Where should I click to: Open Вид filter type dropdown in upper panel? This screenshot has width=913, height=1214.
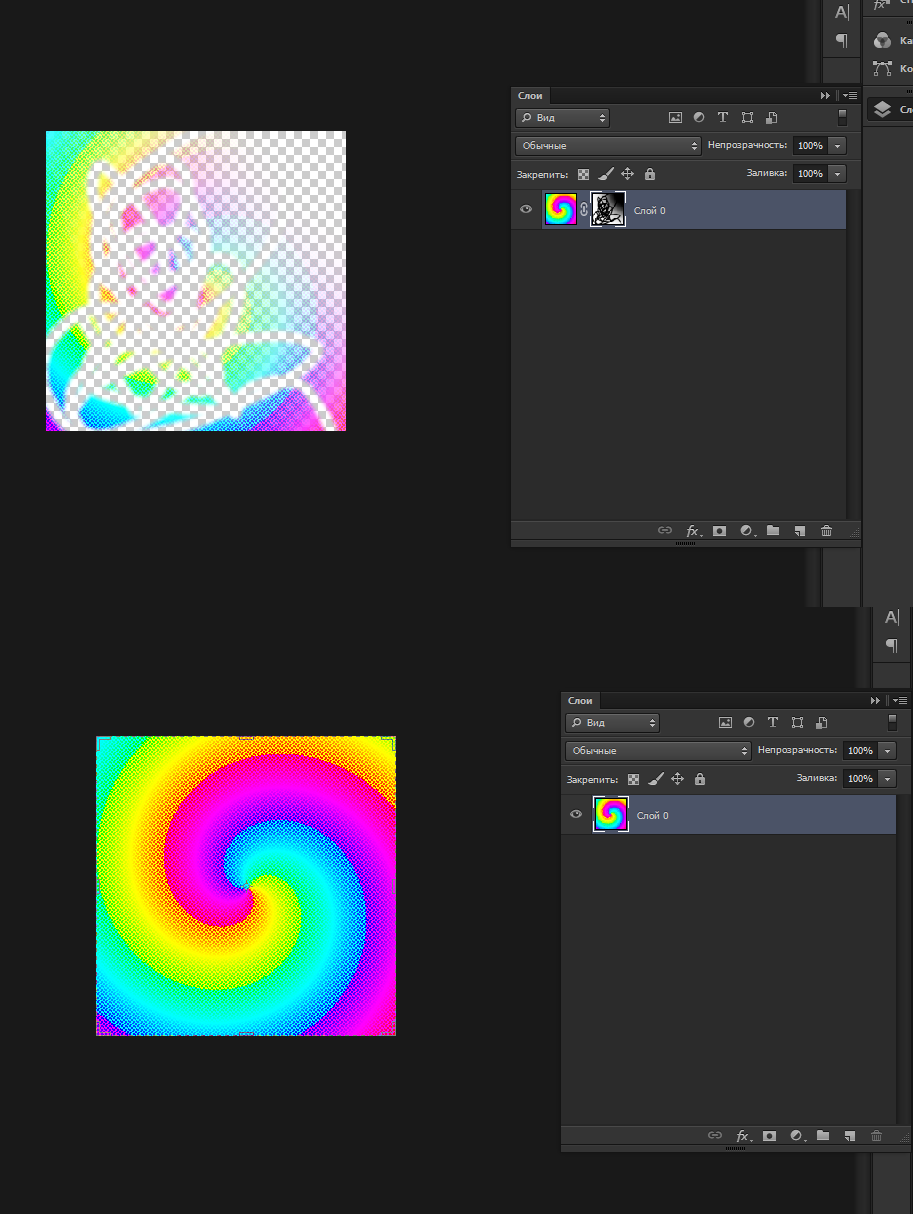562,118
